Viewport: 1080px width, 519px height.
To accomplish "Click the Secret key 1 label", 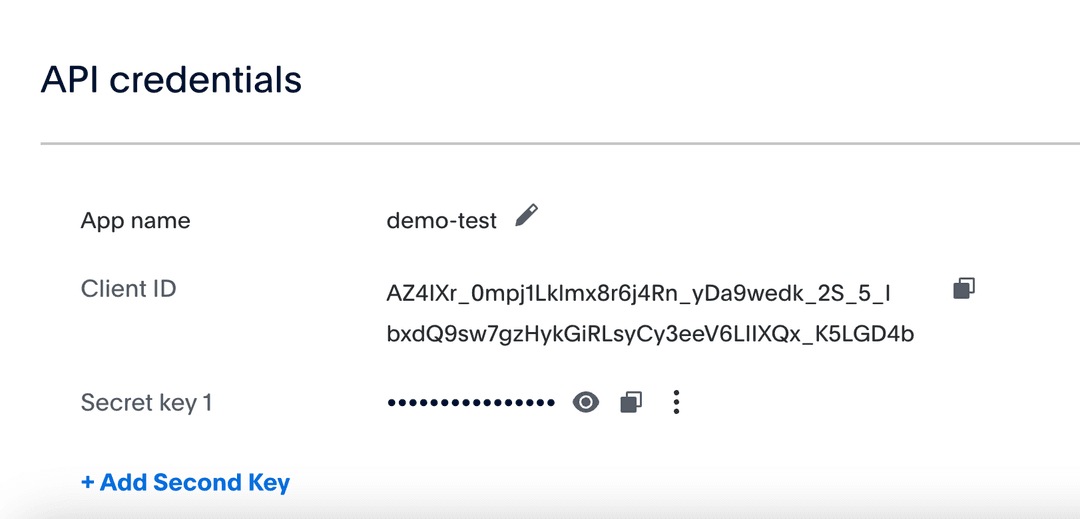I will (146, 403).
